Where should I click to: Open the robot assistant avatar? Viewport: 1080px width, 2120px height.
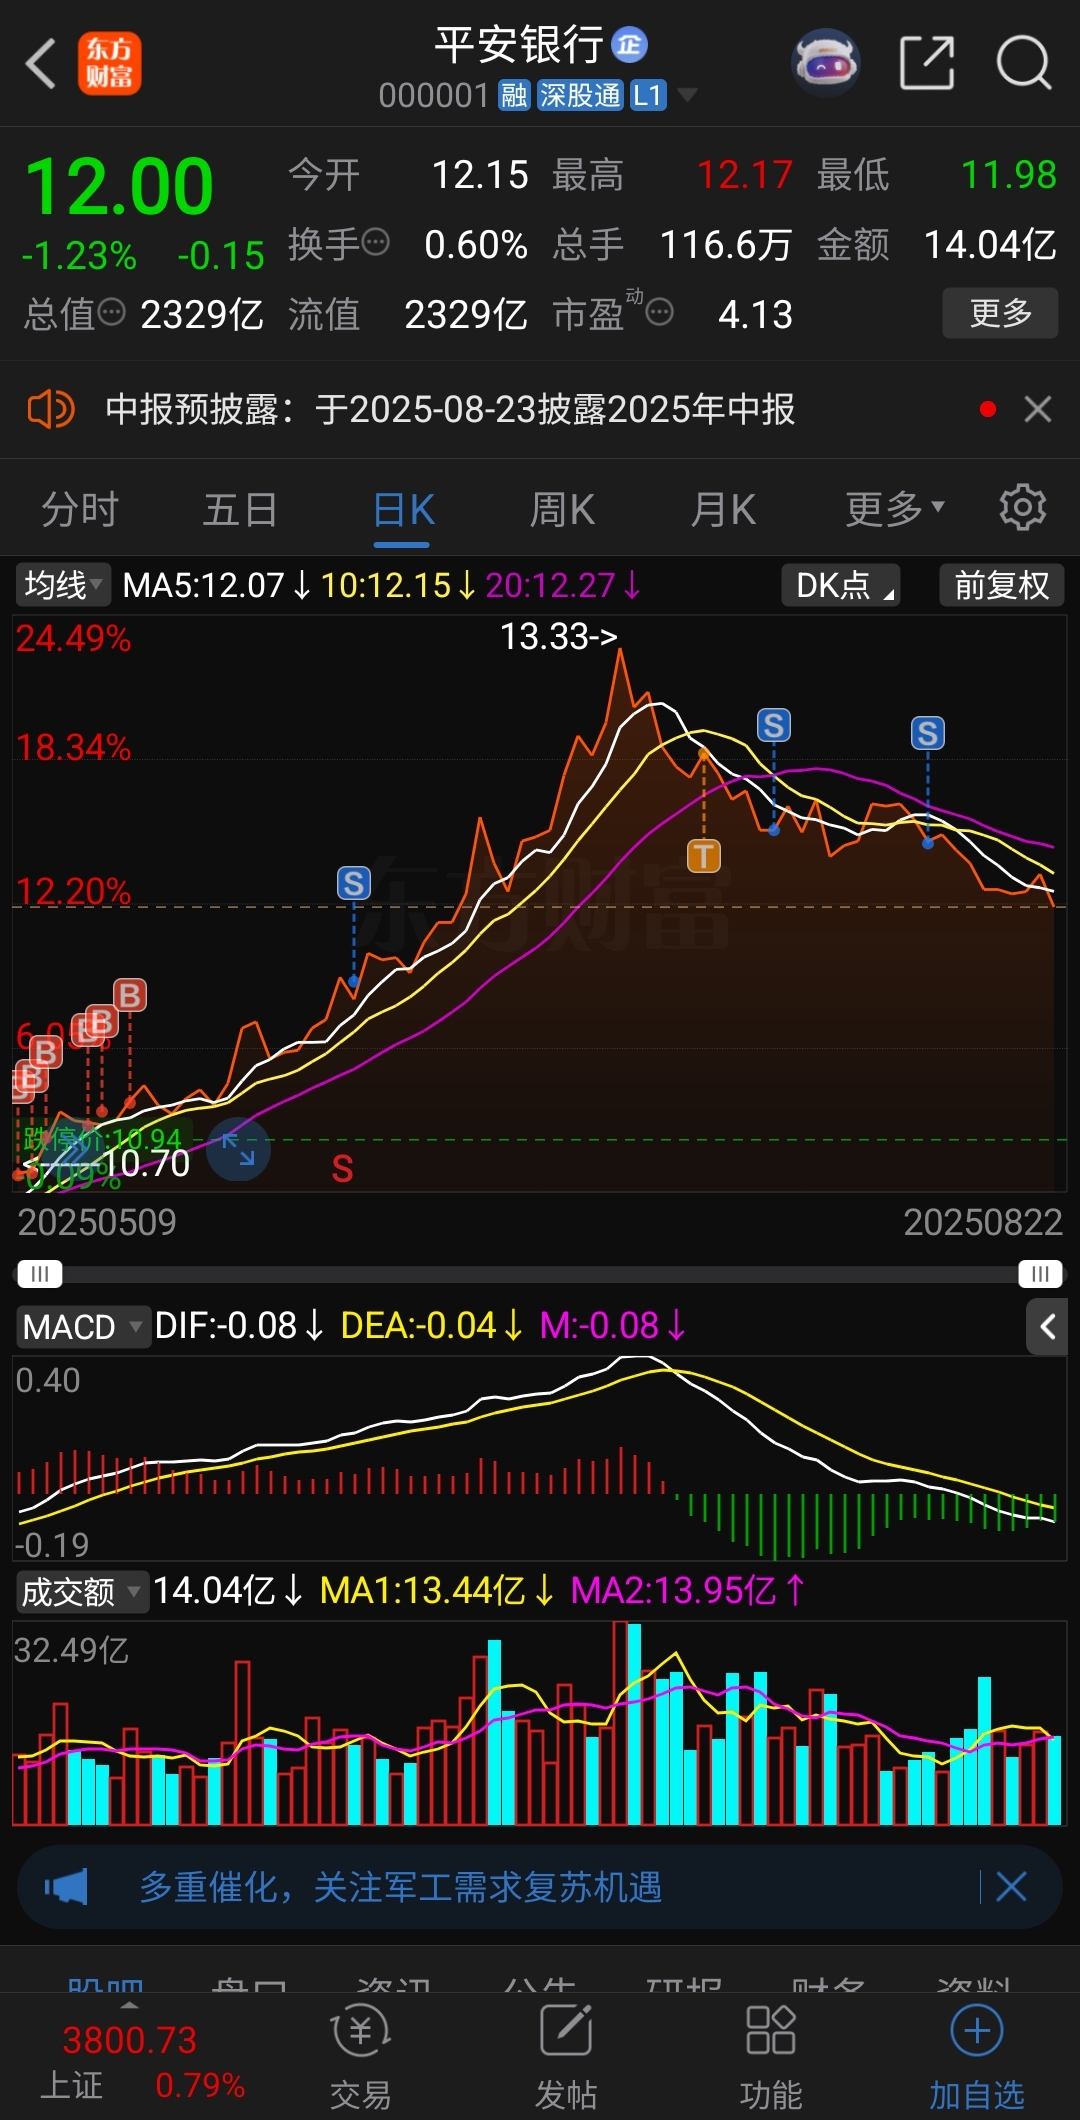click(826, 63)
